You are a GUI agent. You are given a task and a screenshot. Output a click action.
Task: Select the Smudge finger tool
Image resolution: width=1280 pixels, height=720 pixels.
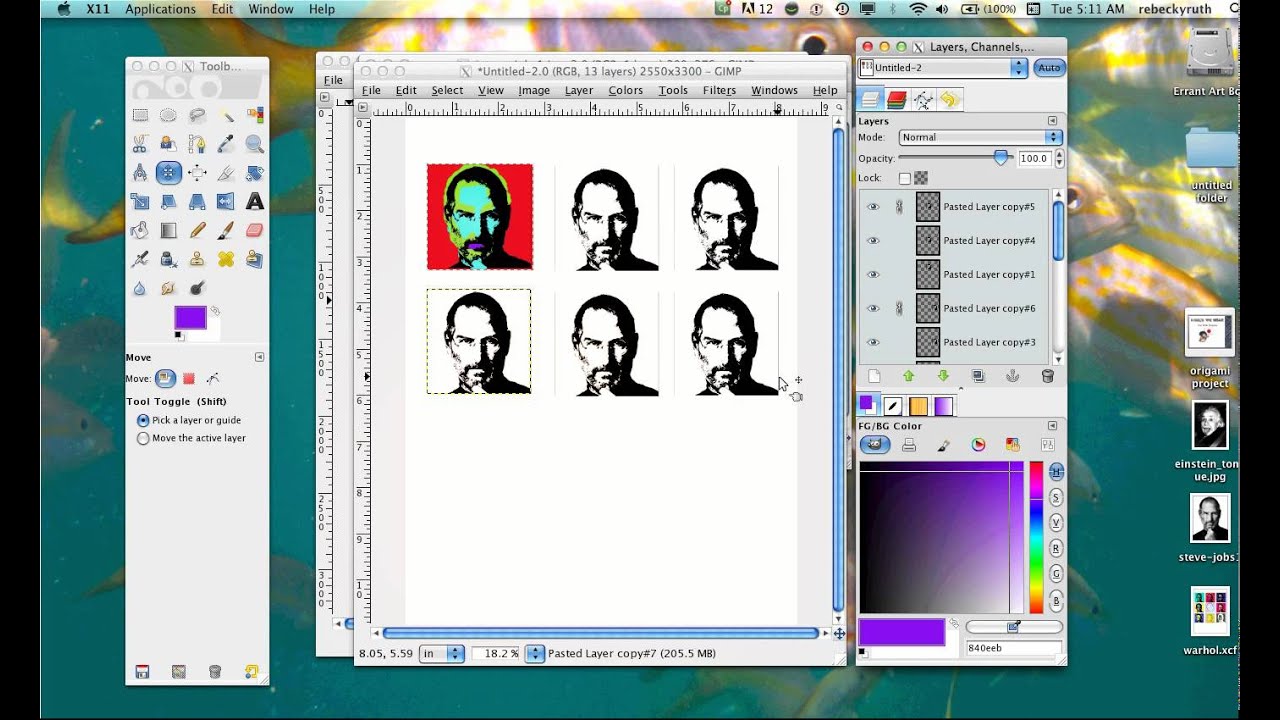click(x=168, y=288)
